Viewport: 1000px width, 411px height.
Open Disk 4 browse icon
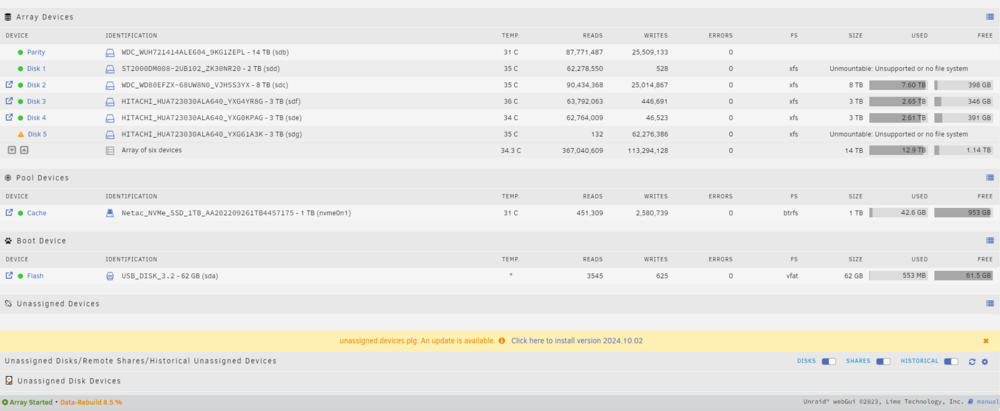pos(9,117)
